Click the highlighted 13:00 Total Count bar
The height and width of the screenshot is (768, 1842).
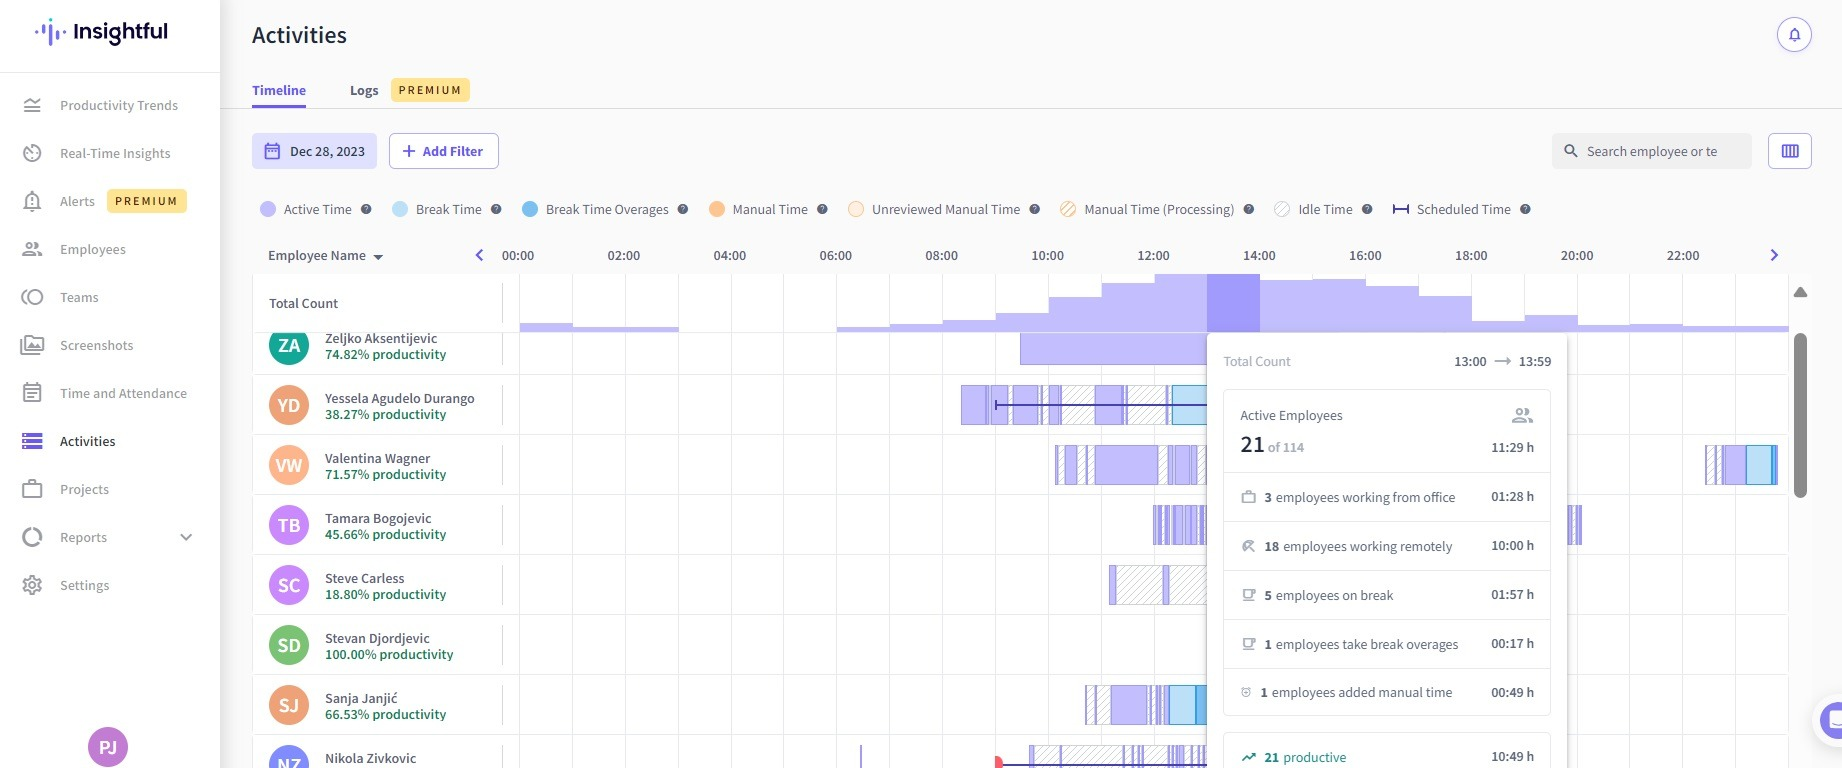pyautogui.click(x=1233, y=303)
